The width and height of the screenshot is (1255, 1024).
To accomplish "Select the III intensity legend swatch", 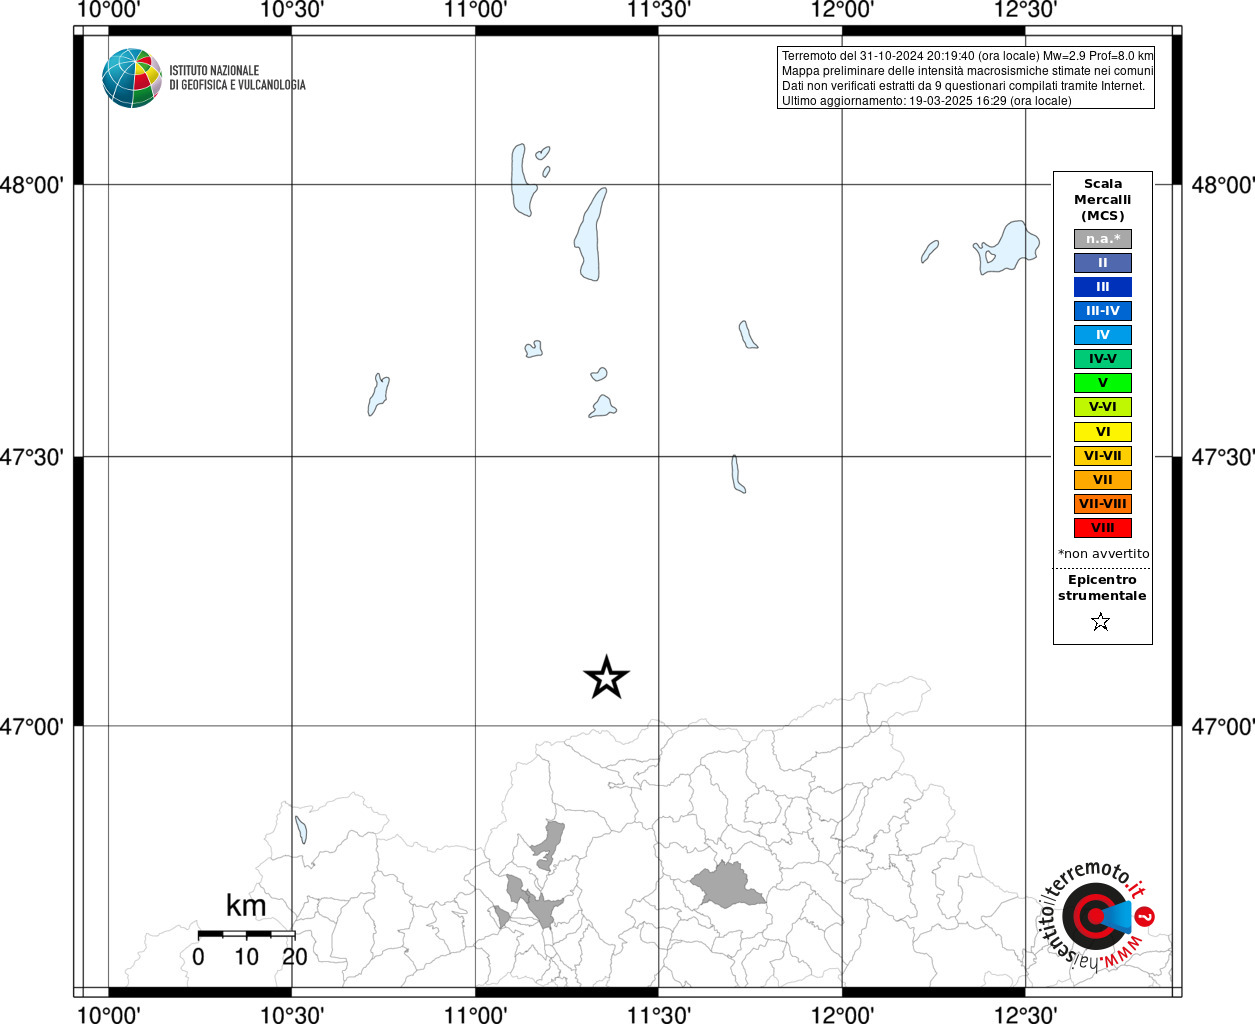I will pos(1103,287).
